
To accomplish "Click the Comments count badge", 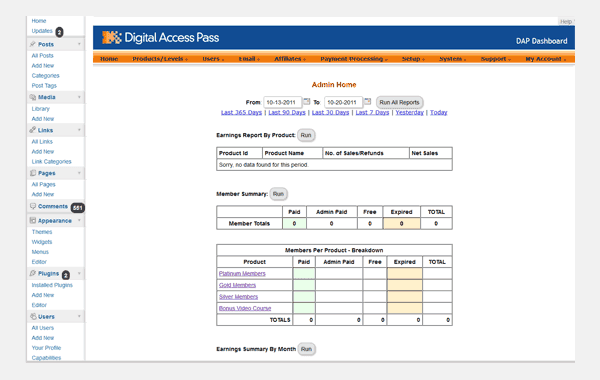I will point(78,207).
